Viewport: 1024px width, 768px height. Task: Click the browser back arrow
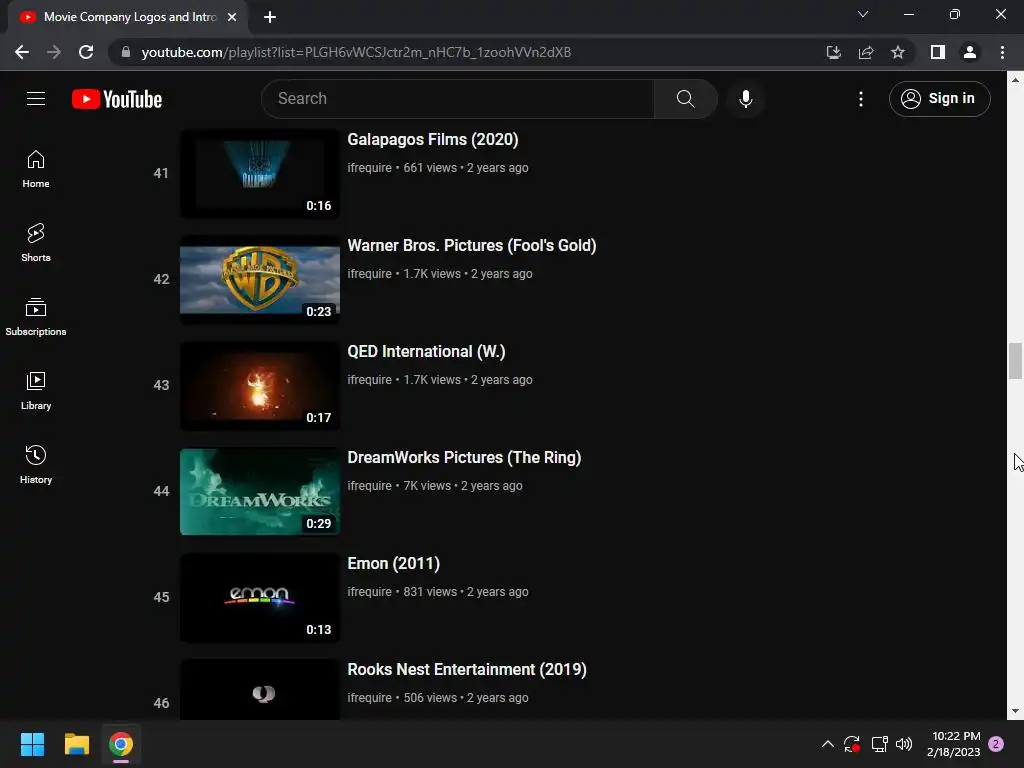coord(22,52)
